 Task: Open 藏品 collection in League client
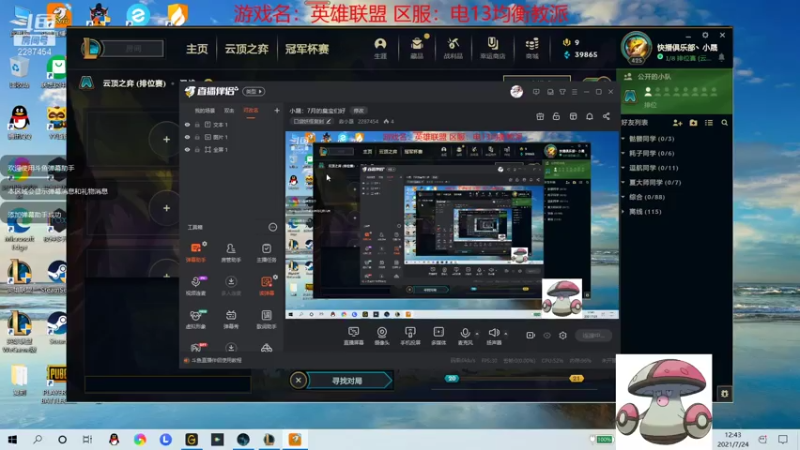point(417,48)
